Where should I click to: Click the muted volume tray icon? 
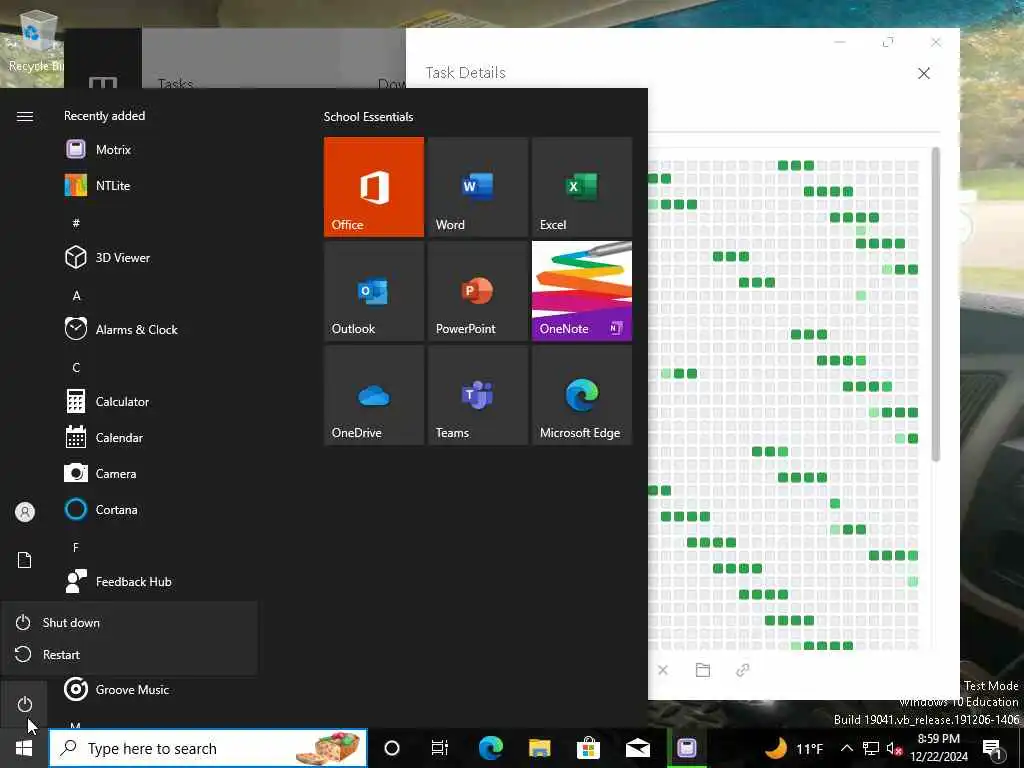click(893, 748)
